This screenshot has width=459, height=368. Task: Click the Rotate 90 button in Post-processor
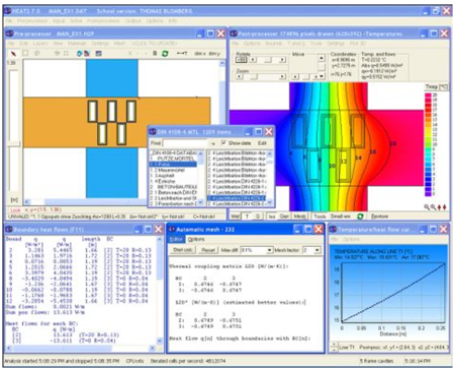(241, 60)
